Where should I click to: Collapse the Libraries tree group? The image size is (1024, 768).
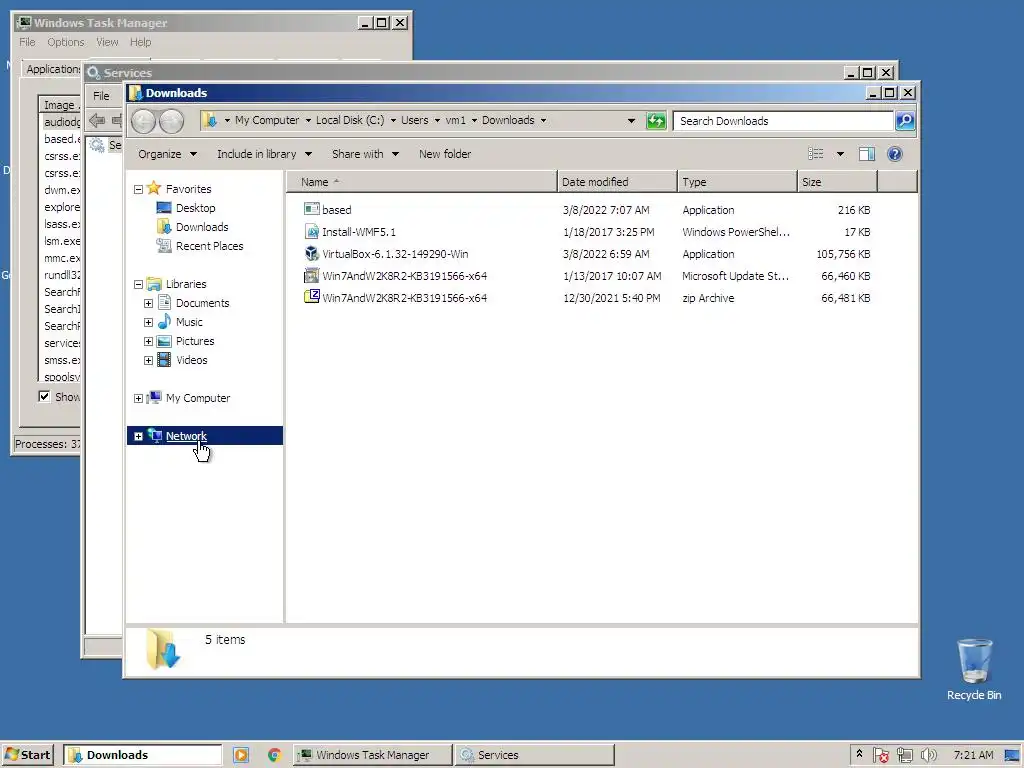(138, 284)
